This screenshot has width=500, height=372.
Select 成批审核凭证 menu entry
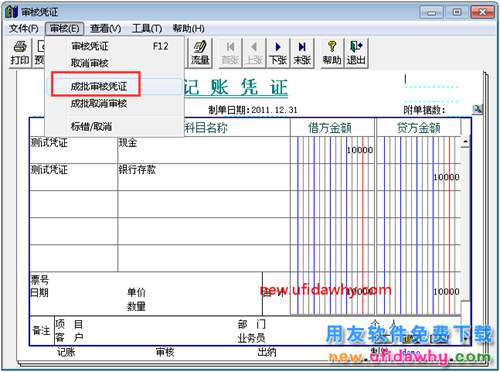point(115,86)
